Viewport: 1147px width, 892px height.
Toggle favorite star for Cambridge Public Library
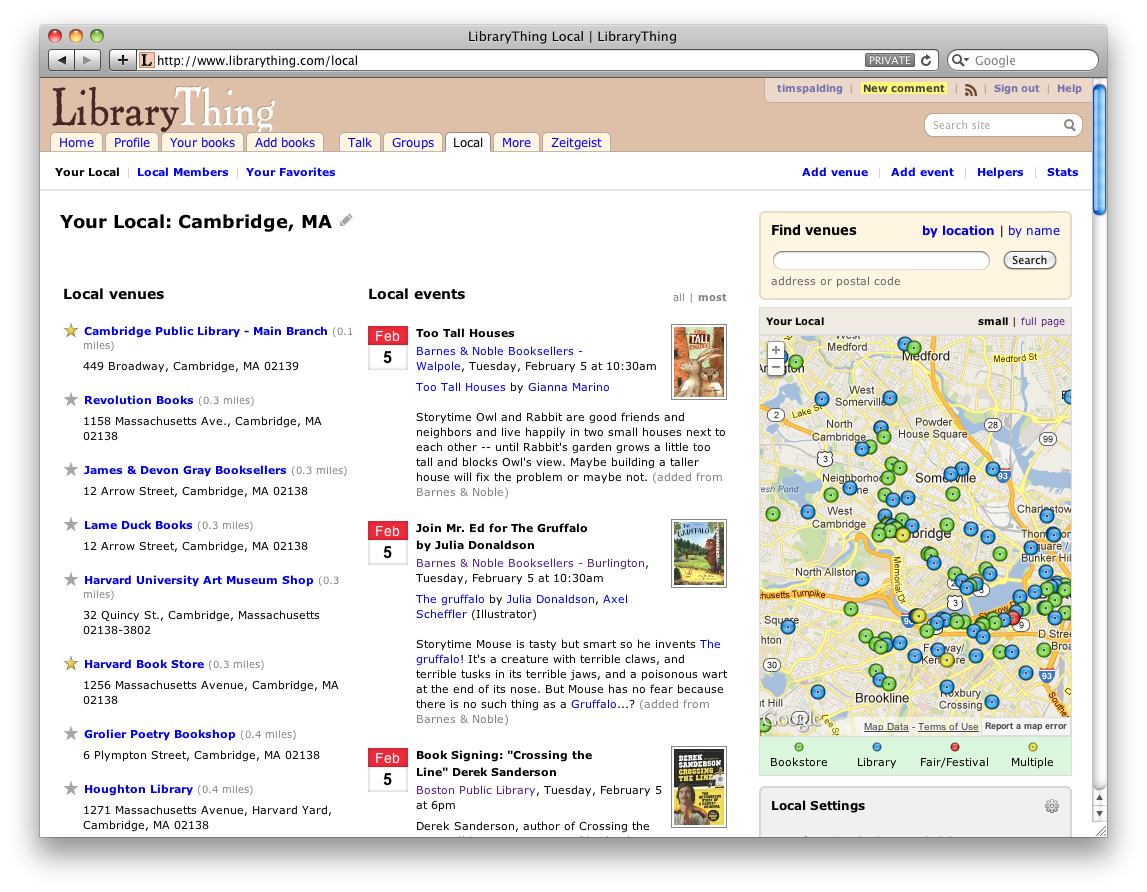coord(71,331)
